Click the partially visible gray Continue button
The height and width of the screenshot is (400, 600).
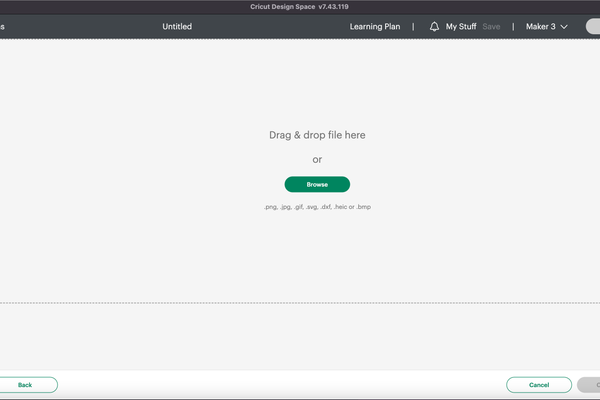click(x=589, y=384)
